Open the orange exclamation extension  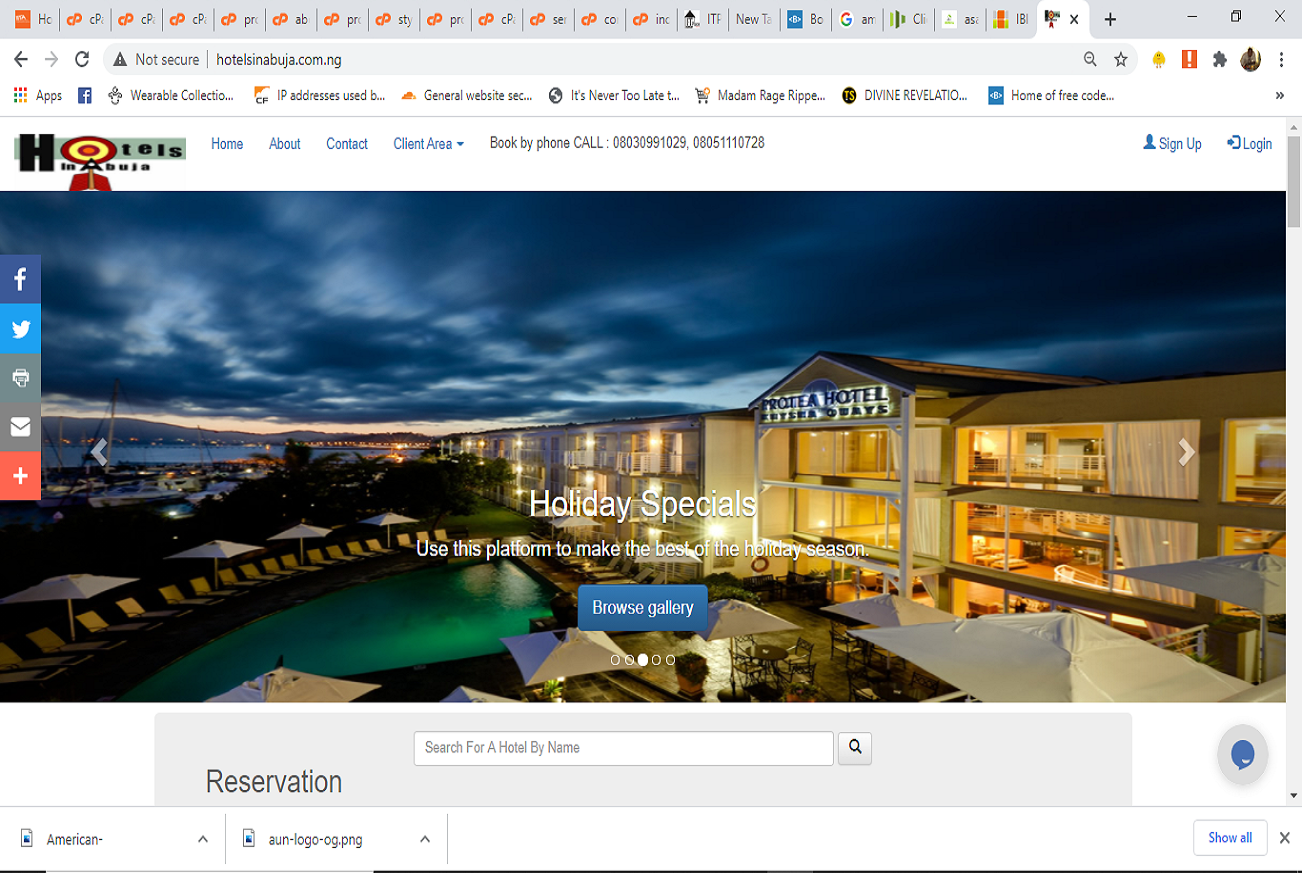tap(1189, 60)
